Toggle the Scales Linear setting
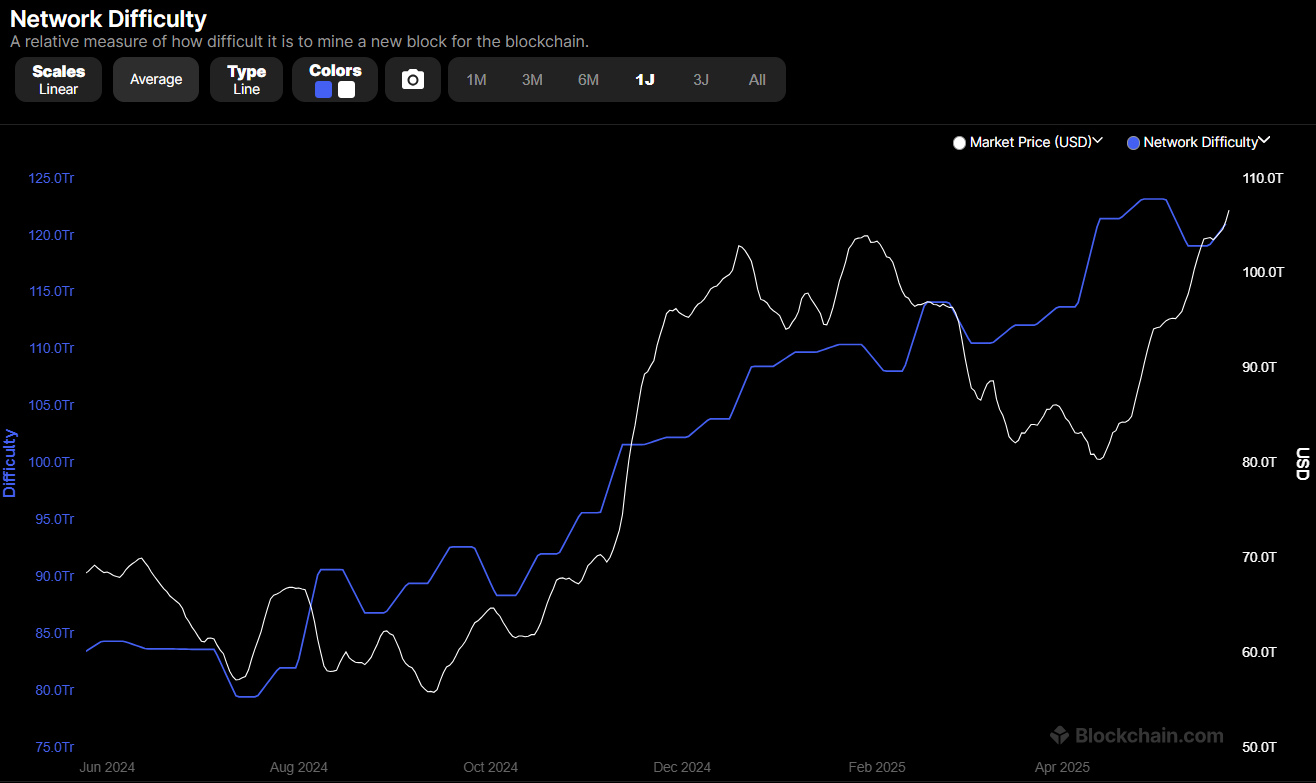This screenshot has width=1316, height=783. (59, 80)
